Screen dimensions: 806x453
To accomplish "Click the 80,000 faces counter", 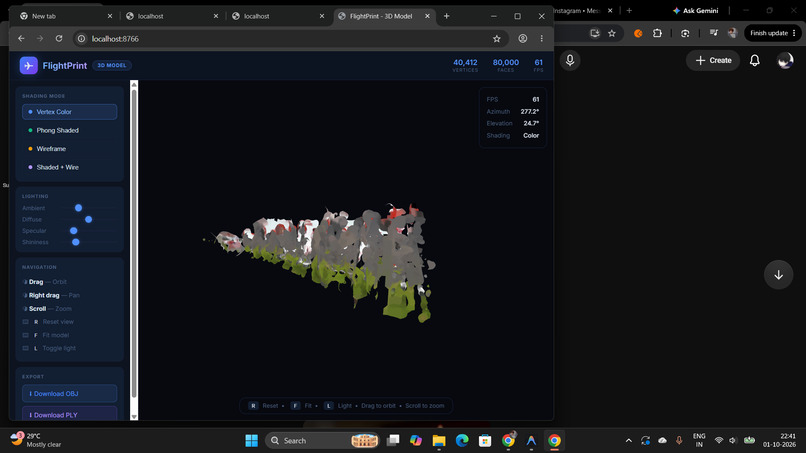I will coord(506,65).
